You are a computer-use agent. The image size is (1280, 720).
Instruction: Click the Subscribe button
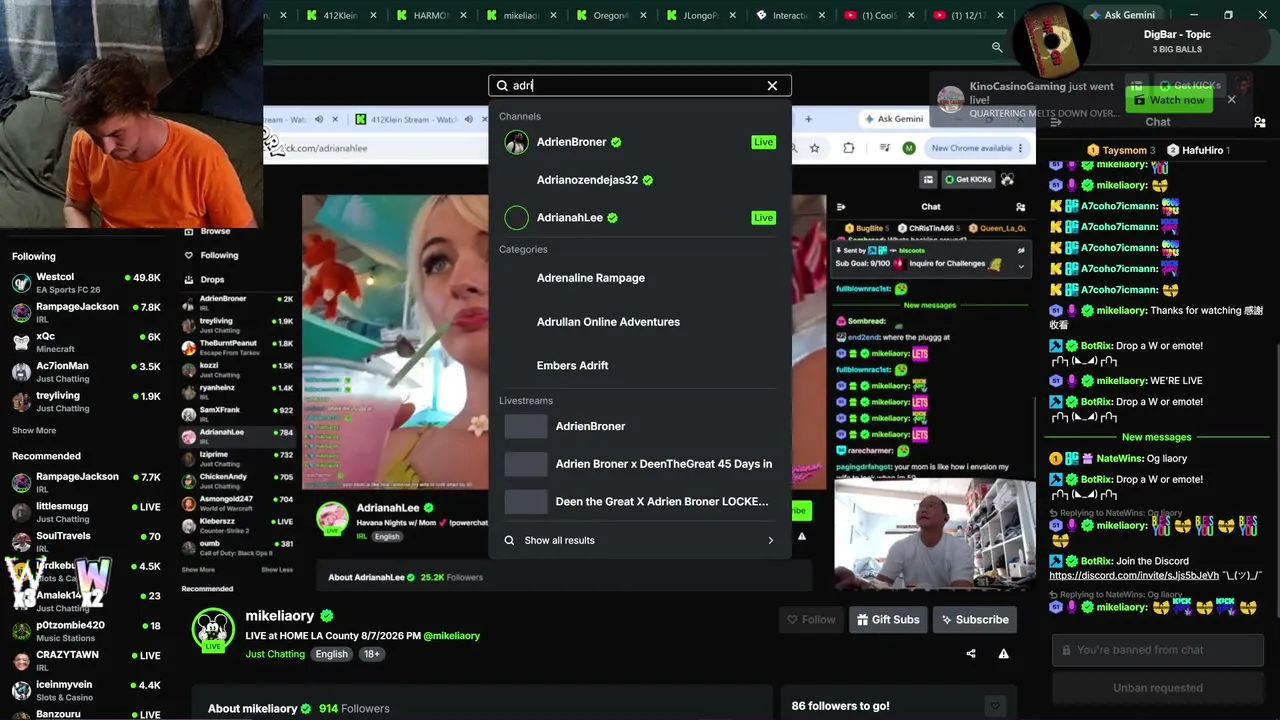(x=974, y=620)
